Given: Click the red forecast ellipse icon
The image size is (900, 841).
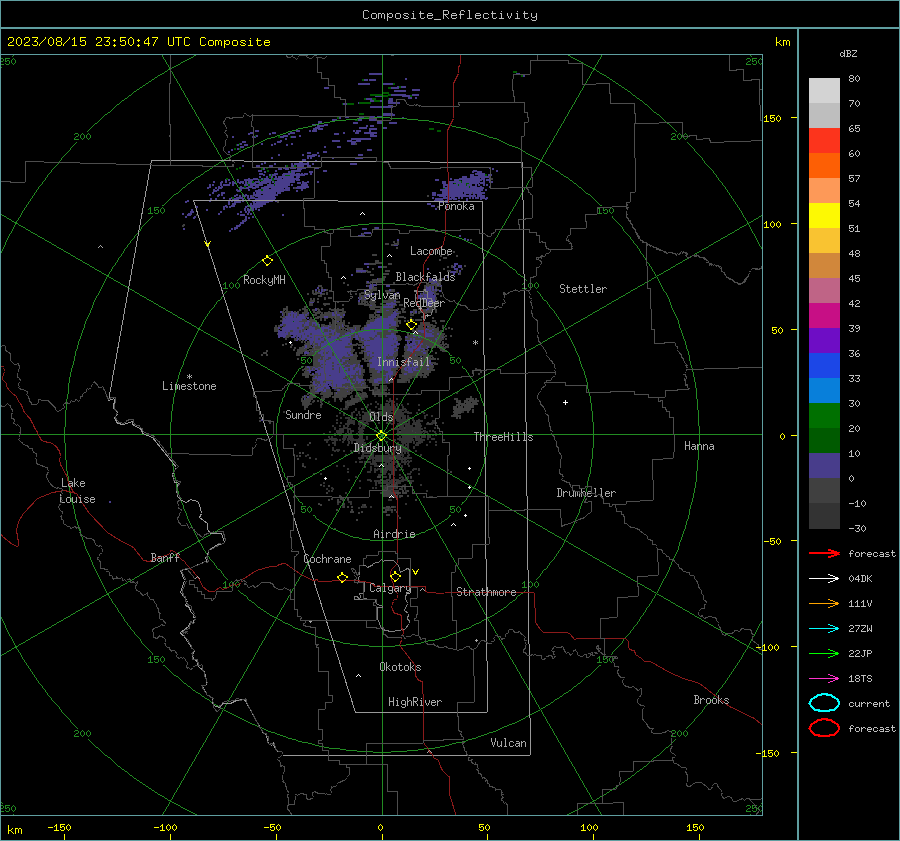Looking at the screenshot, I should tap(824, 728).
